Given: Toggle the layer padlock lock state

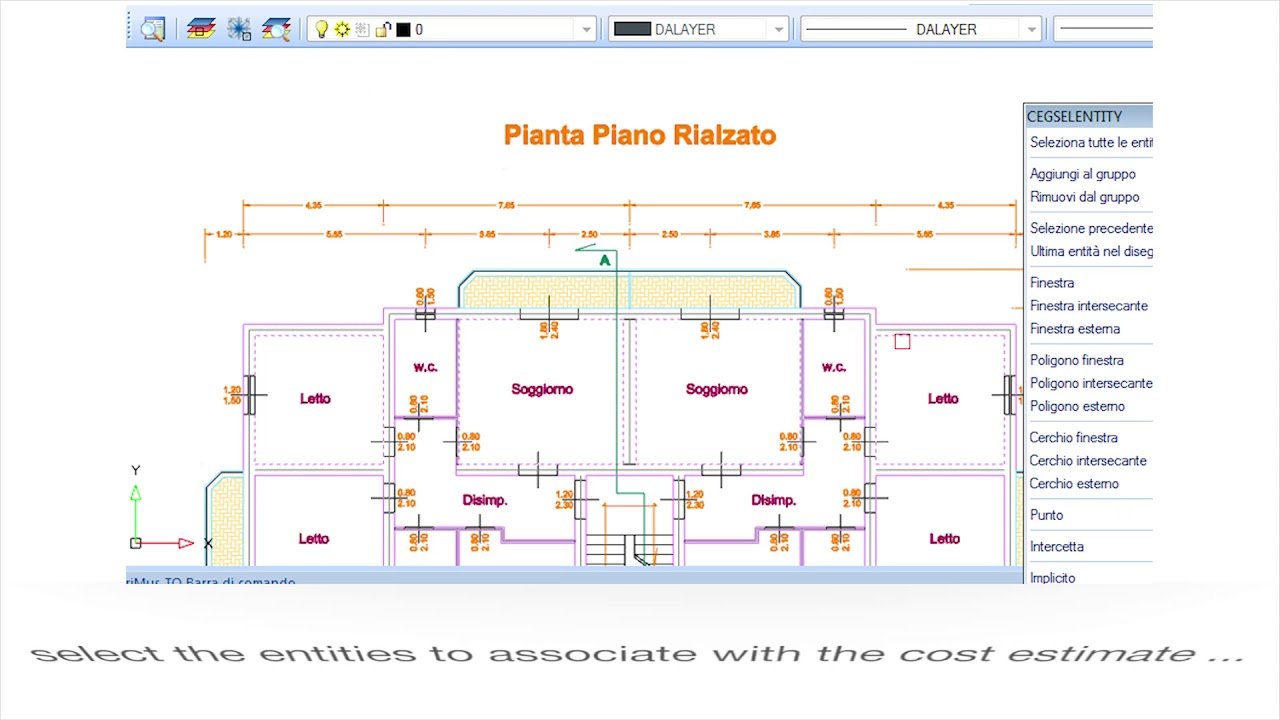Looking at the screenshot, I should click(383, 30).
